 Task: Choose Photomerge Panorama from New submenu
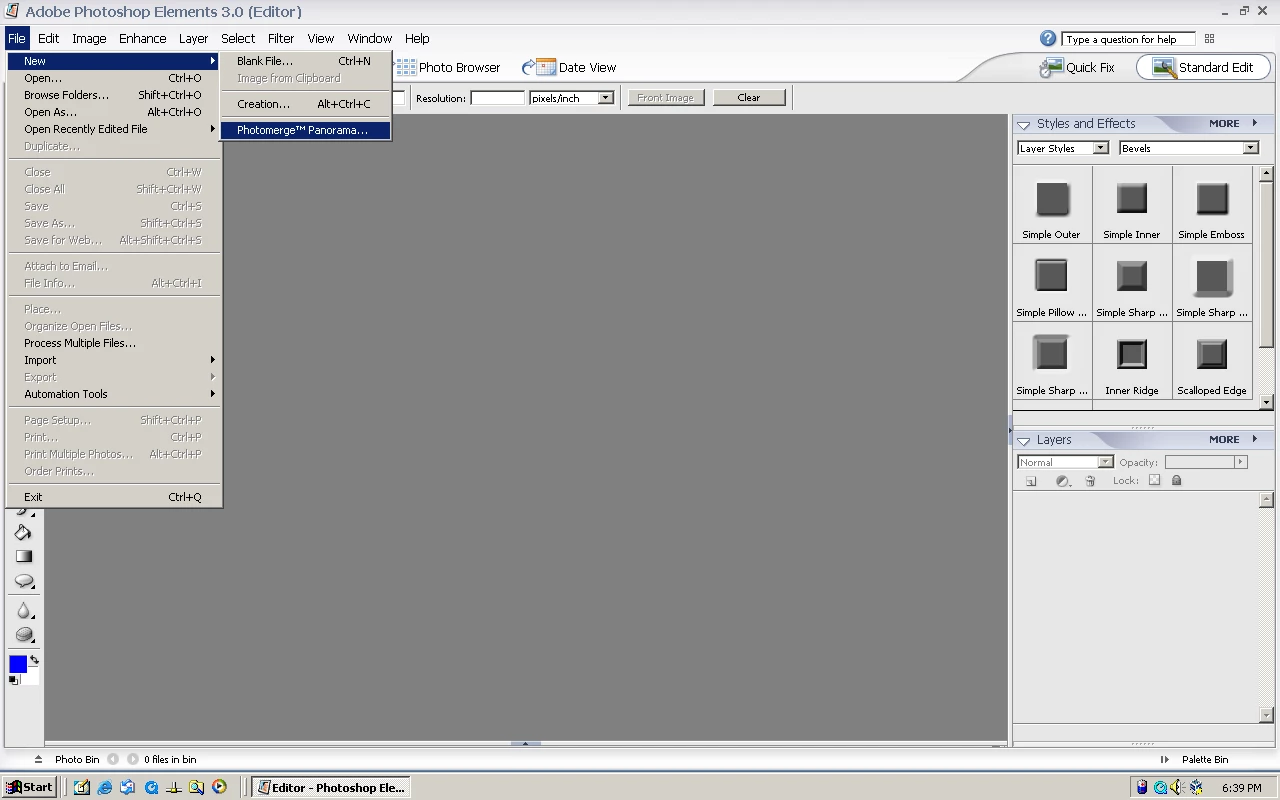coord(305,130)
